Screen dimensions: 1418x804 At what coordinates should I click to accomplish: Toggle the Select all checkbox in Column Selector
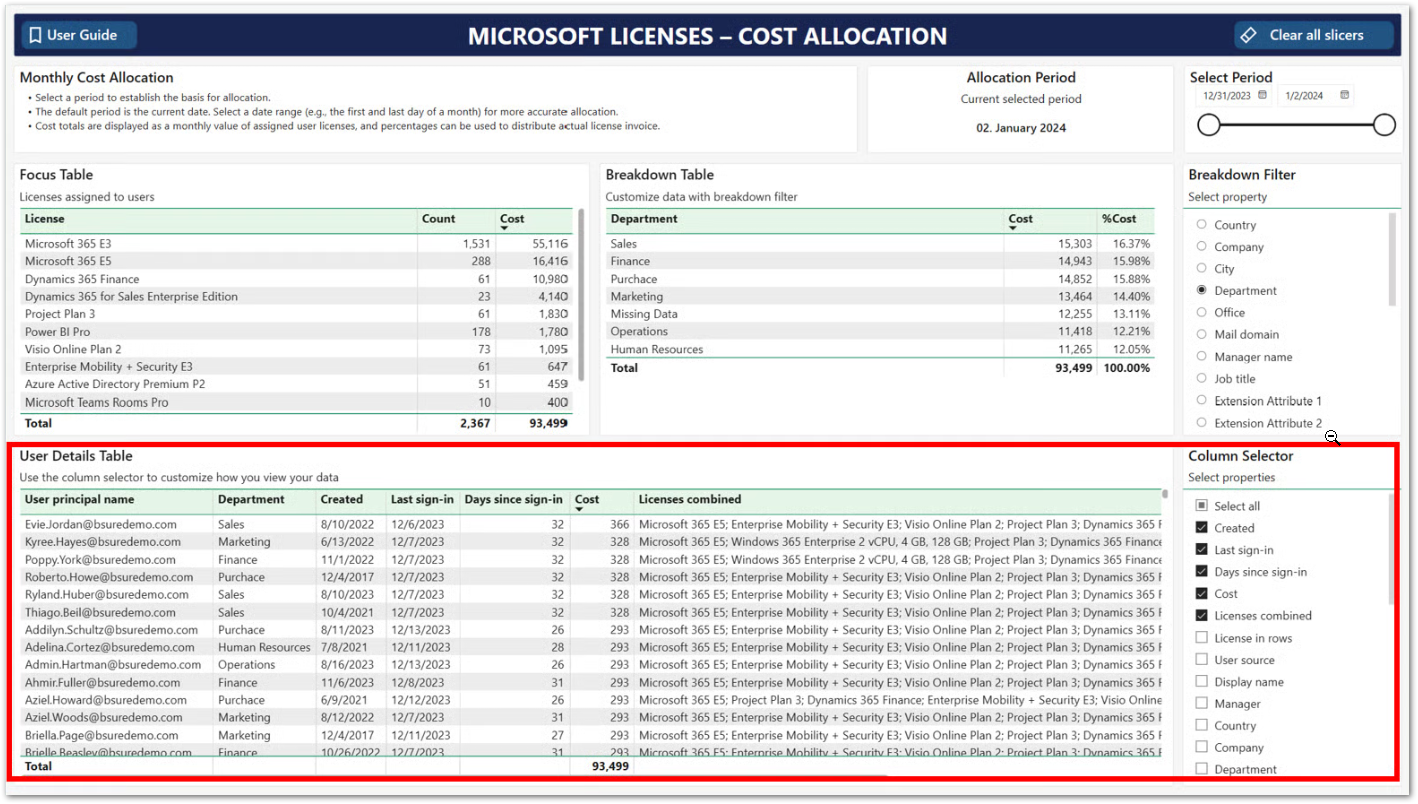click(x=1202, y=506)
